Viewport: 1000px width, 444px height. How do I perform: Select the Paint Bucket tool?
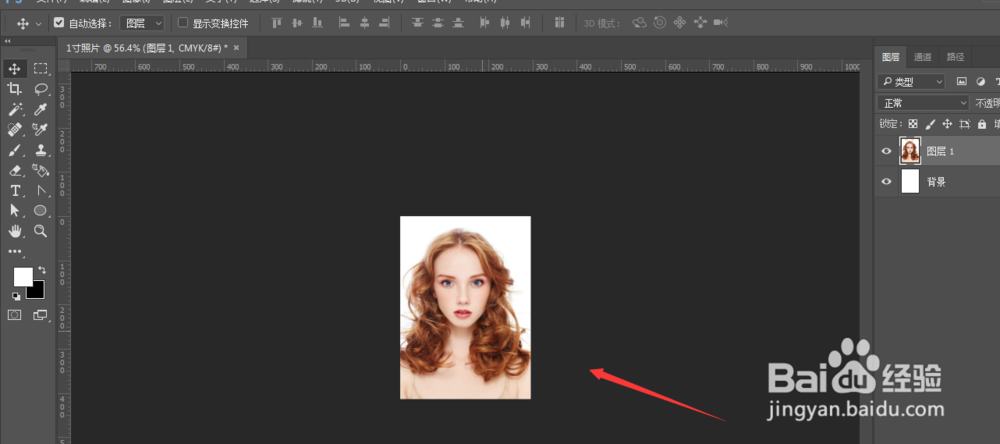point(41,170)
